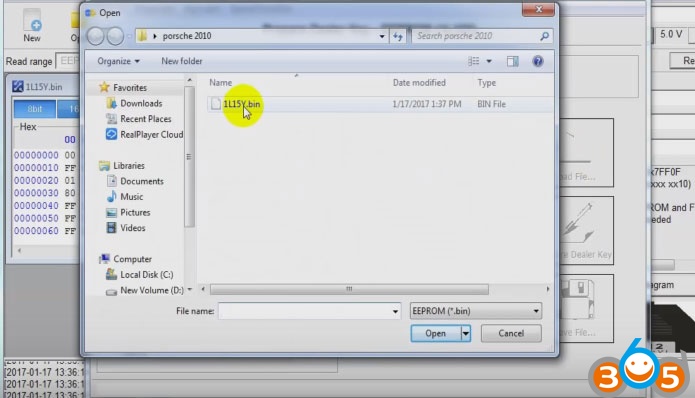Click navigation pane scroll up arrow
This screenshot has width=695, height=398.
click(x=190, y=80)
